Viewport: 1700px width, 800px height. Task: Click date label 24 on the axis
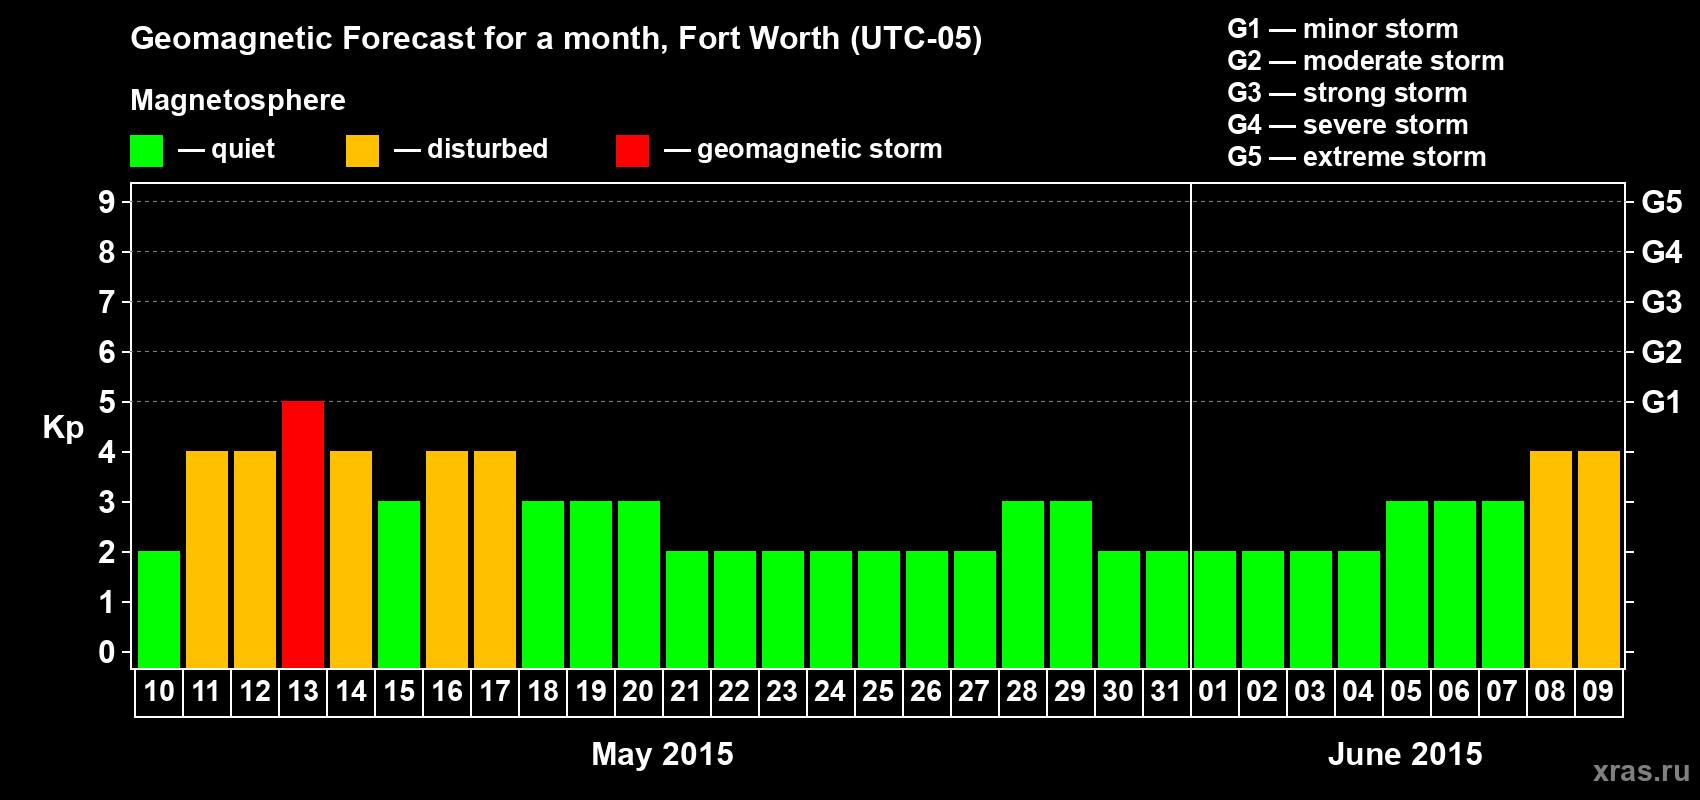point(830,691)
